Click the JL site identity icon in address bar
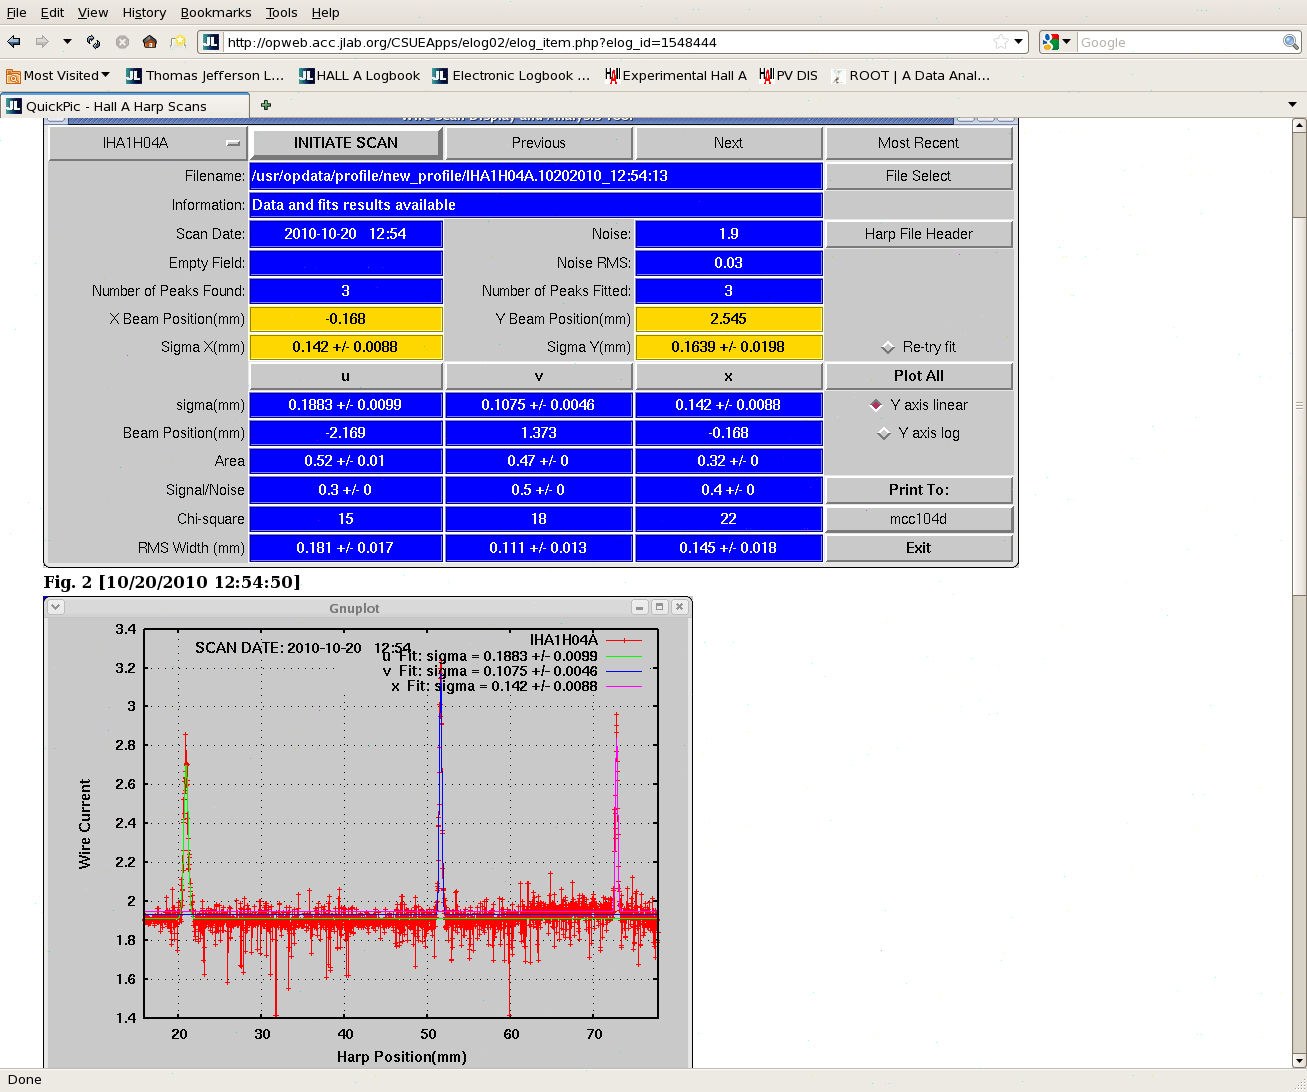The image size is (1307, 1092). click(211, 42)
